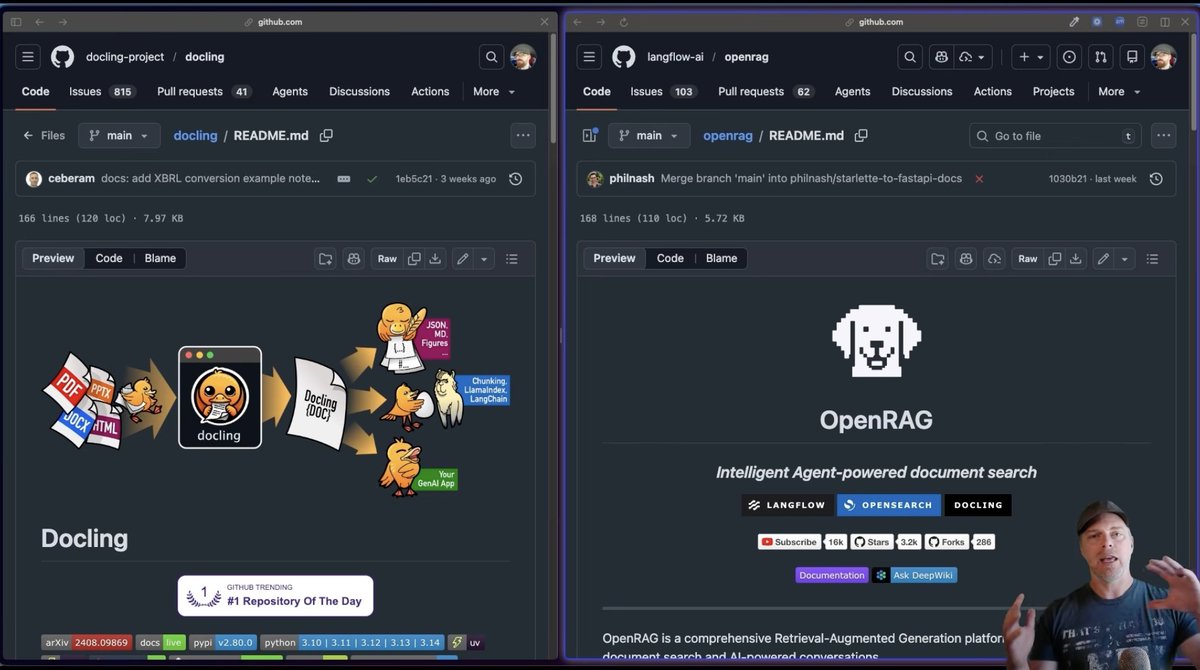
Task: Open Copilot chat icon in openrag header
Action: coord(941,57)
